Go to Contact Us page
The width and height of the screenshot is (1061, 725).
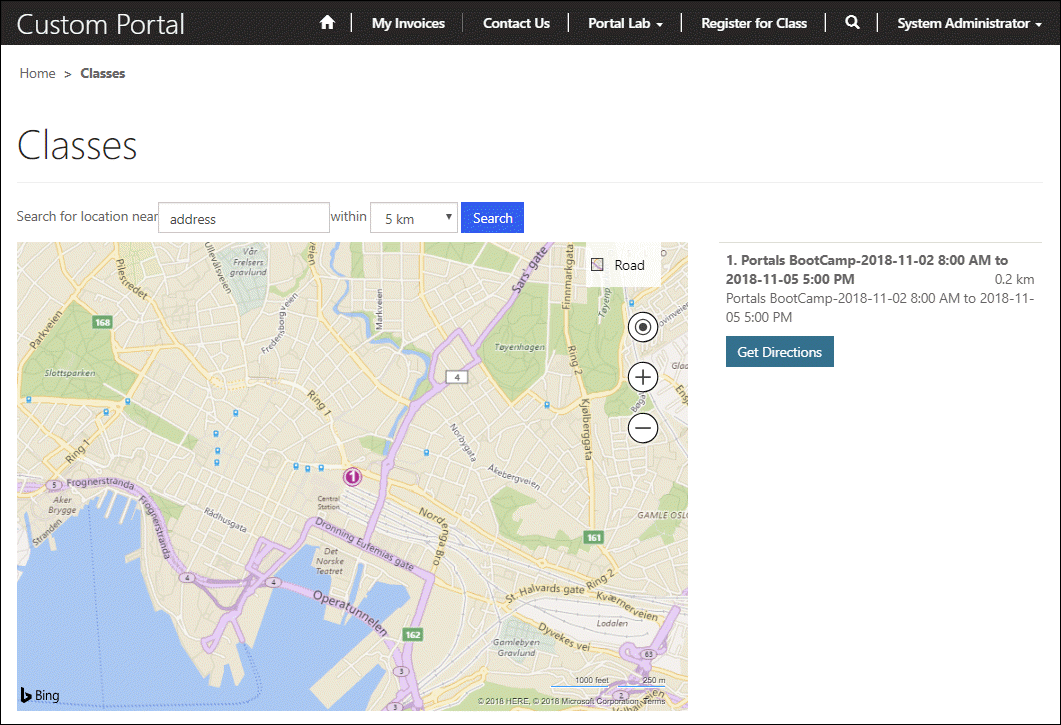[x=516, y=23]
